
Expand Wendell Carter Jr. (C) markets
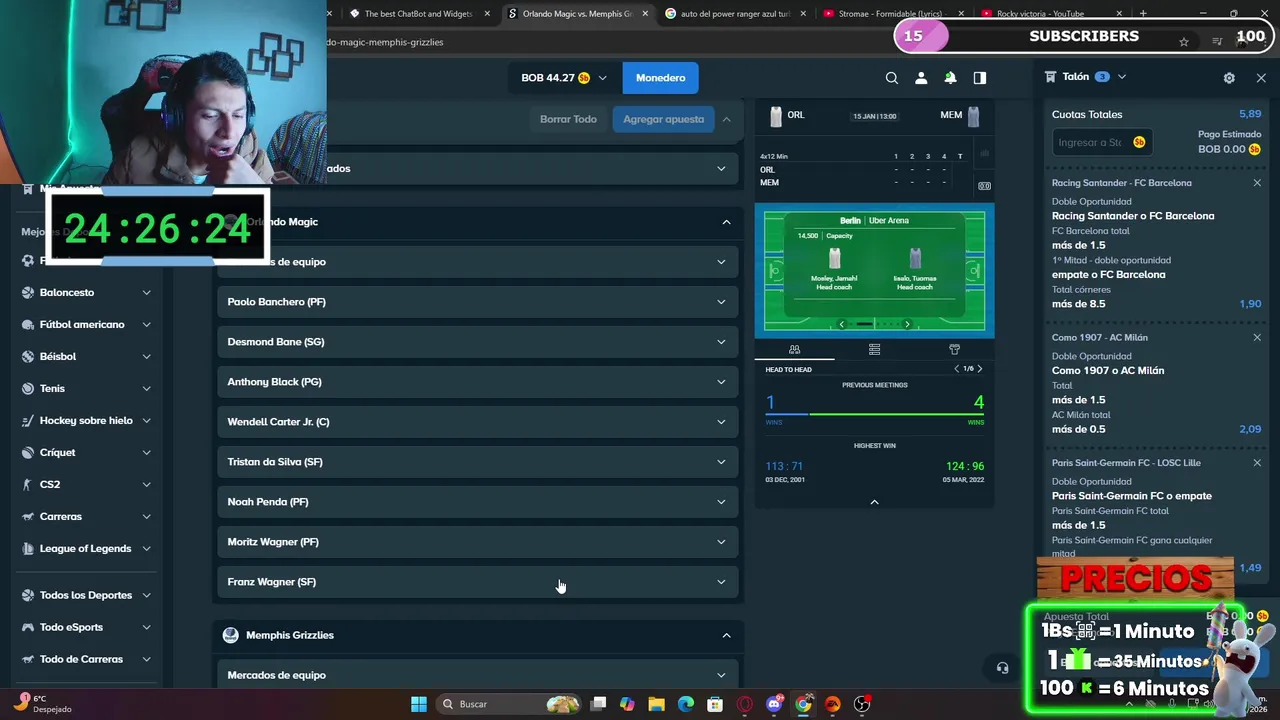(478, 422)
